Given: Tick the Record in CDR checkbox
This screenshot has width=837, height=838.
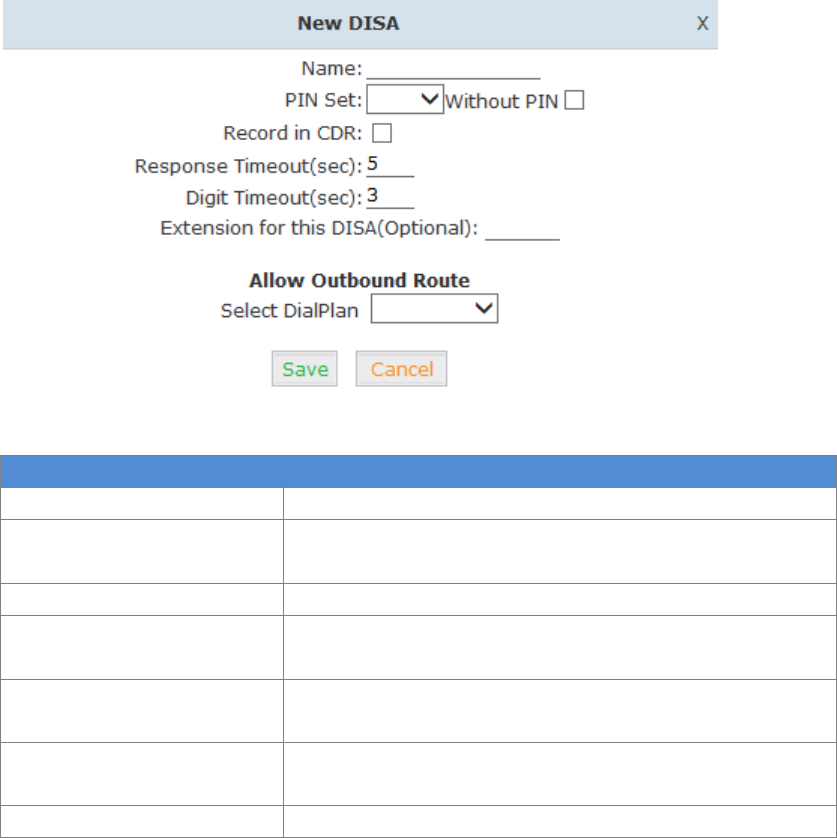Looking at the screenshot, I should pyautogui.click(x=381, y=133).
